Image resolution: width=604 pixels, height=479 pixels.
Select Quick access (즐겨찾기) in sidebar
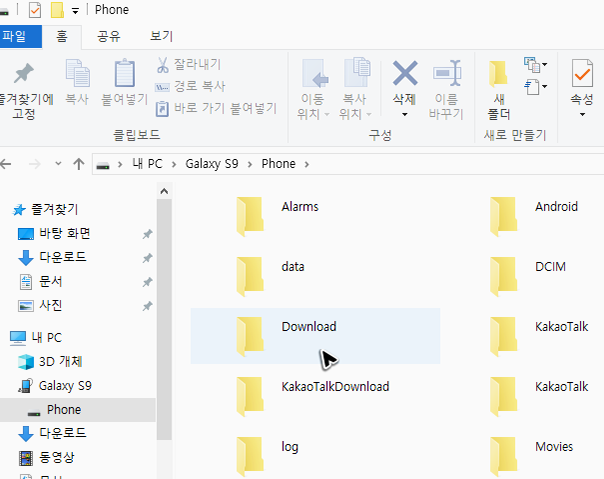point(45,209)
